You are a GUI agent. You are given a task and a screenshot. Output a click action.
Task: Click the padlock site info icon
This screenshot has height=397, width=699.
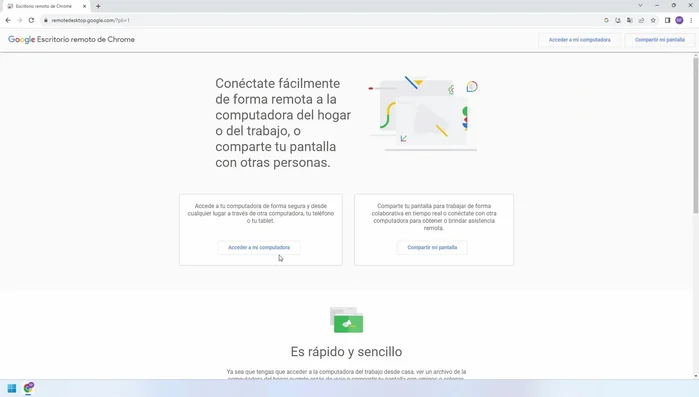point(45,20)
